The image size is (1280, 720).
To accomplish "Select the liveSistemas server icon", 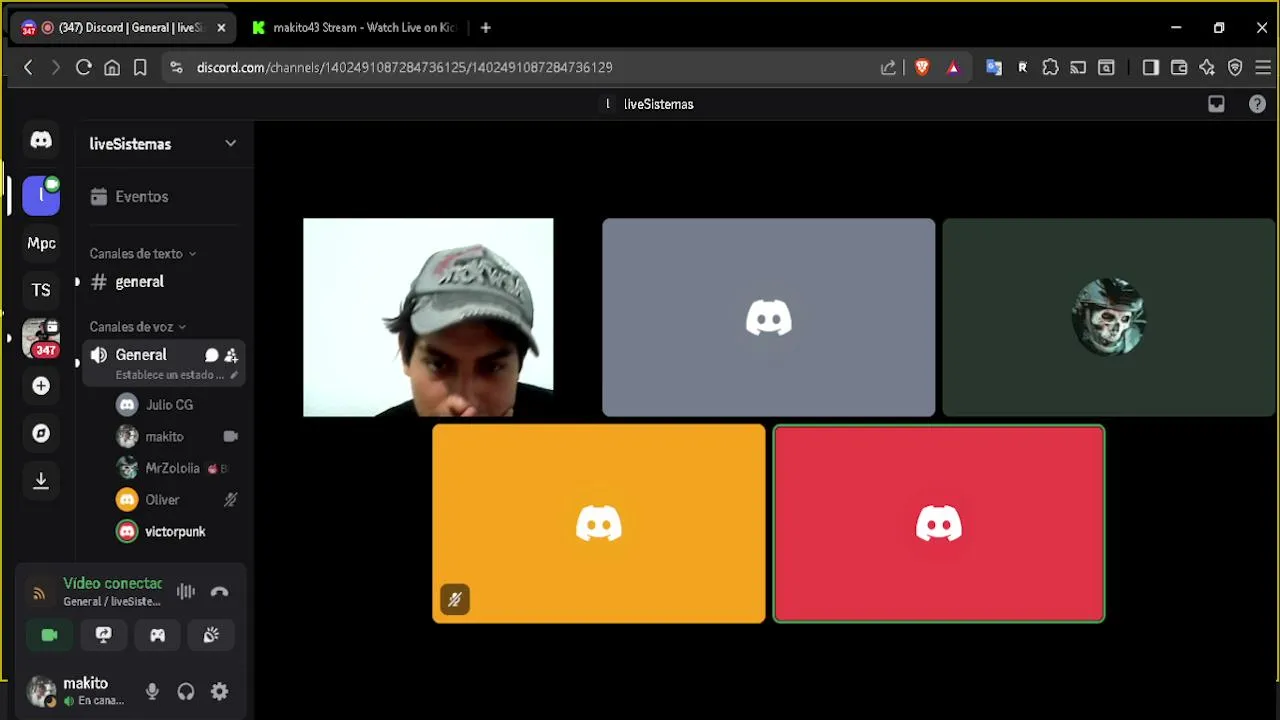I will [41, 195].
